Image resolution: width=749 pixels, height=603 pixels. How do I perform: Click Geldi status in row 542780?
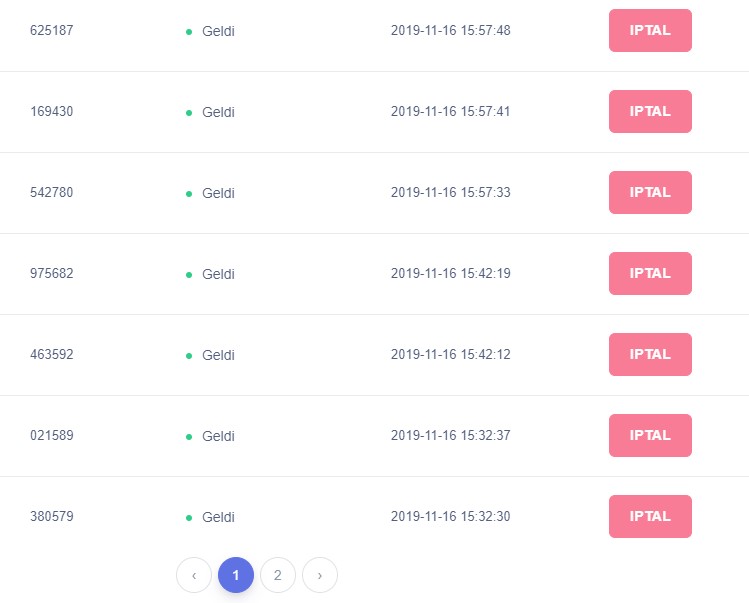click(218, 193)
